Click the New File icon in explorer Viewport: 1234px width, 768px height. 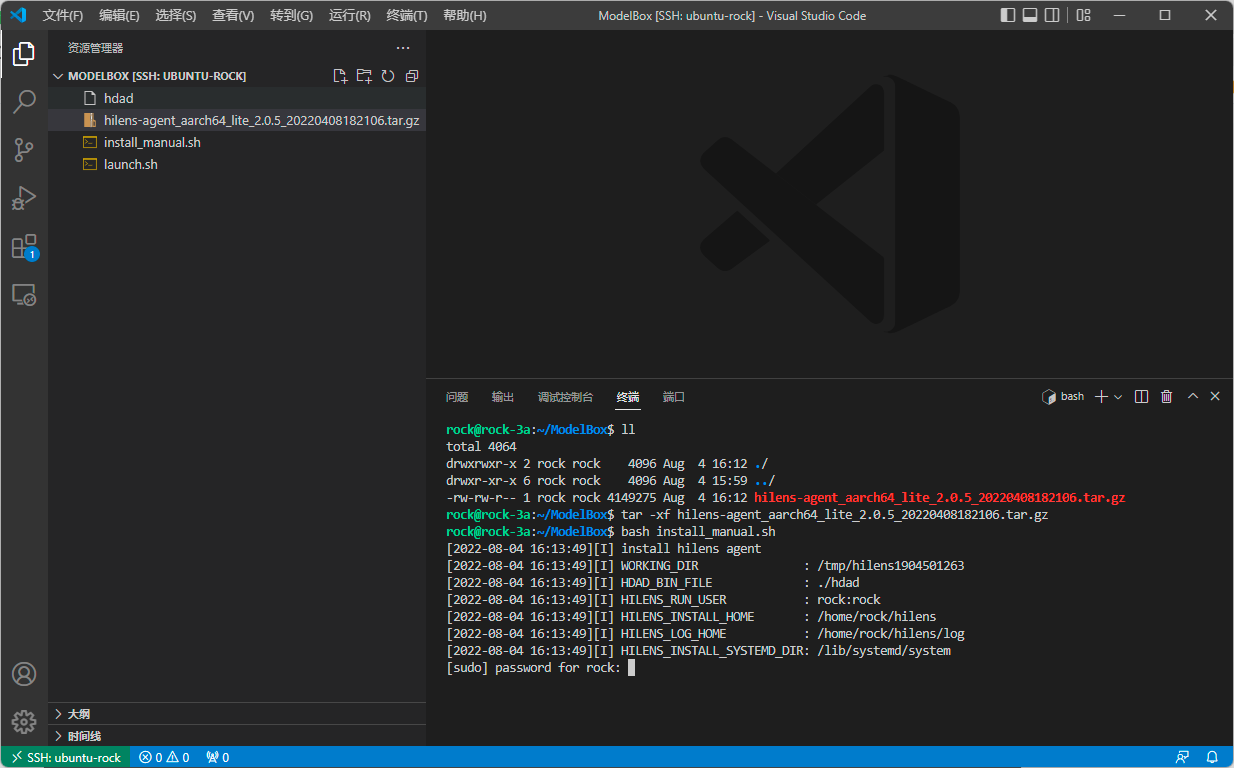[x=340, y=76]
